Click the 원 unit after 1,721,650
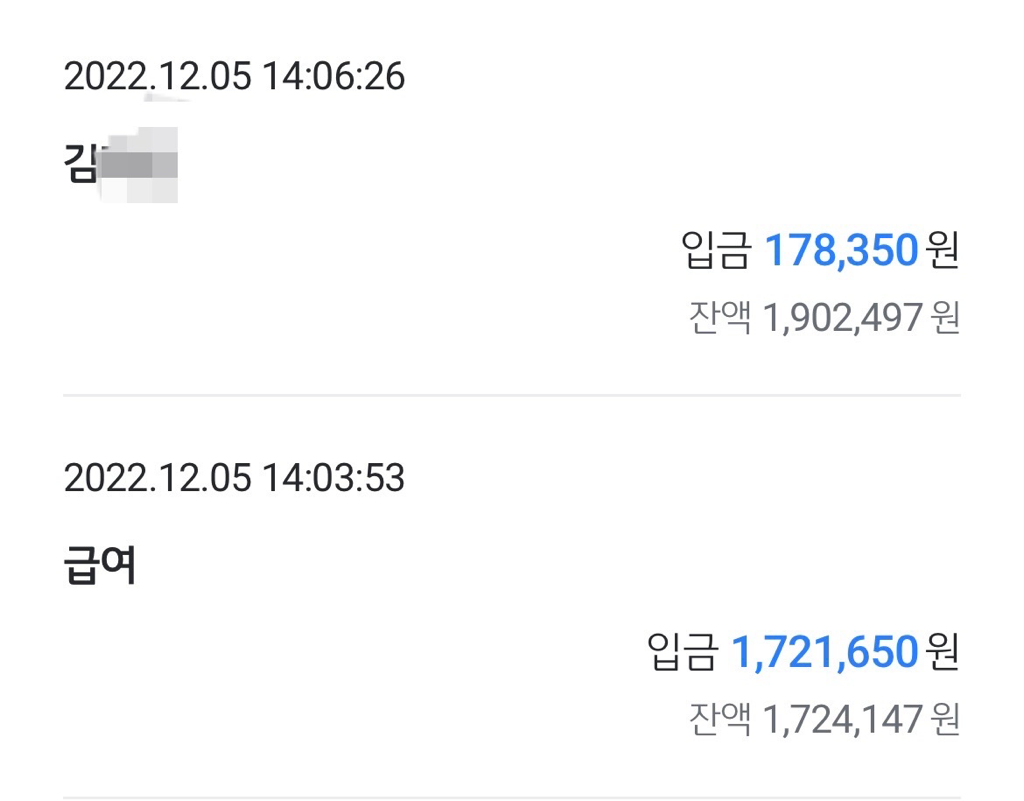The width and height of the screenshot is (1024, 801). (x=942, y=652)
